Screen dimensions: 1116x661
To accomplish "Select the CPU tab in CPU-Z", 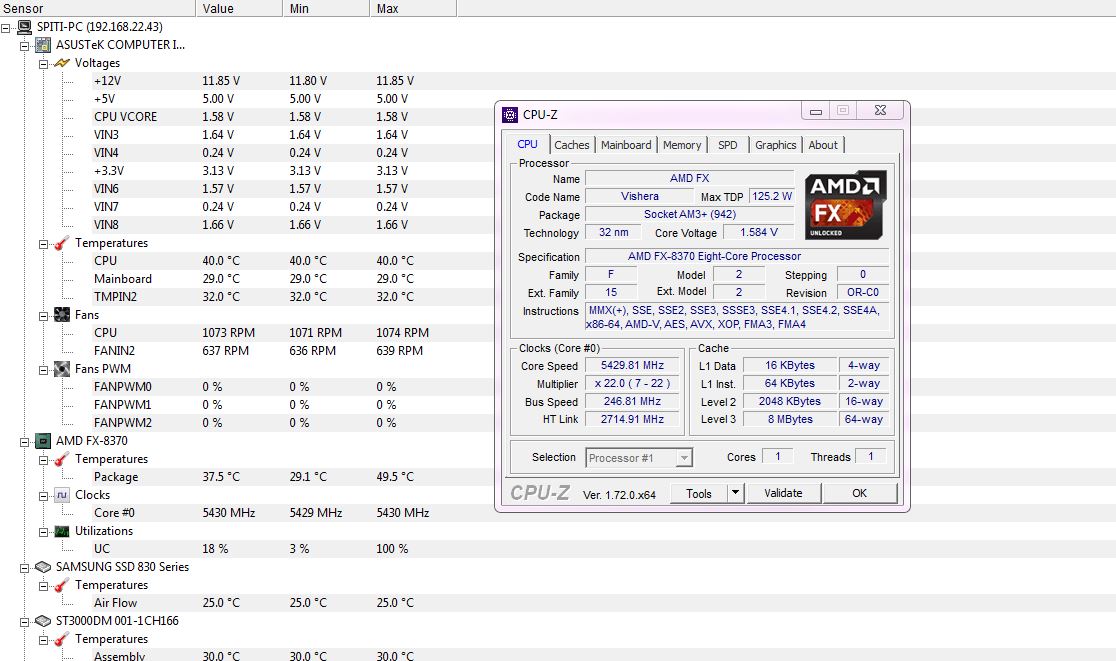I will (x=527, y=144).
